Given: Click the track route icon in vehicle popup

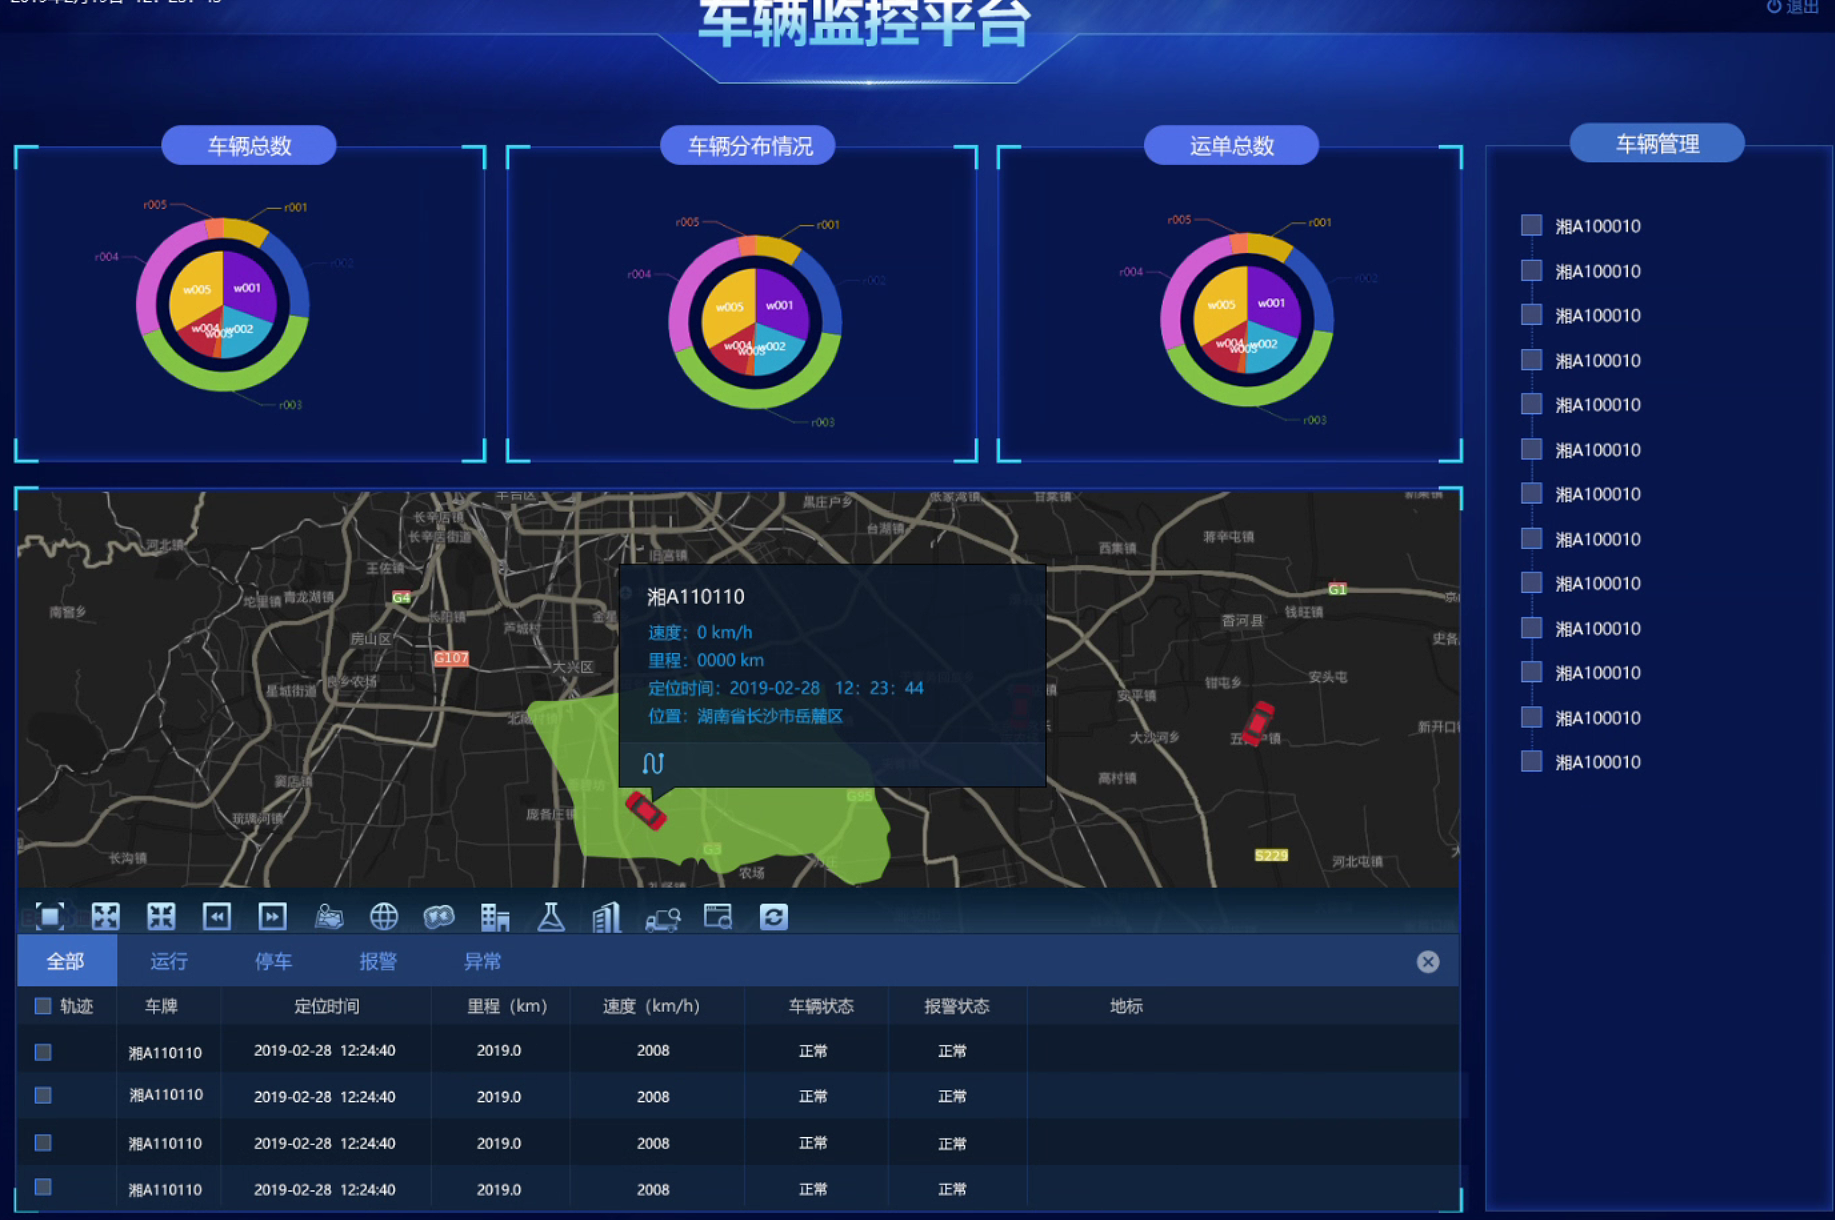Looking at the screenshot, I should tap(653, 764).
